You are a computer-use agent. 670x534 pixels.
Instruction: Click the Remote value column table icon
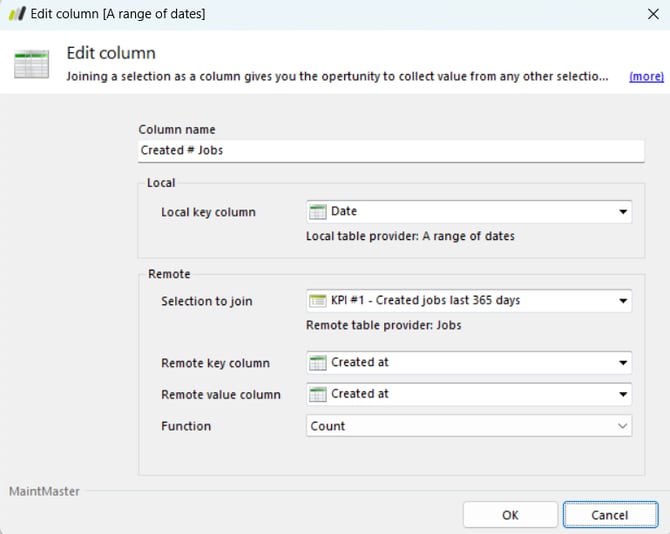[x=318, y=395]
